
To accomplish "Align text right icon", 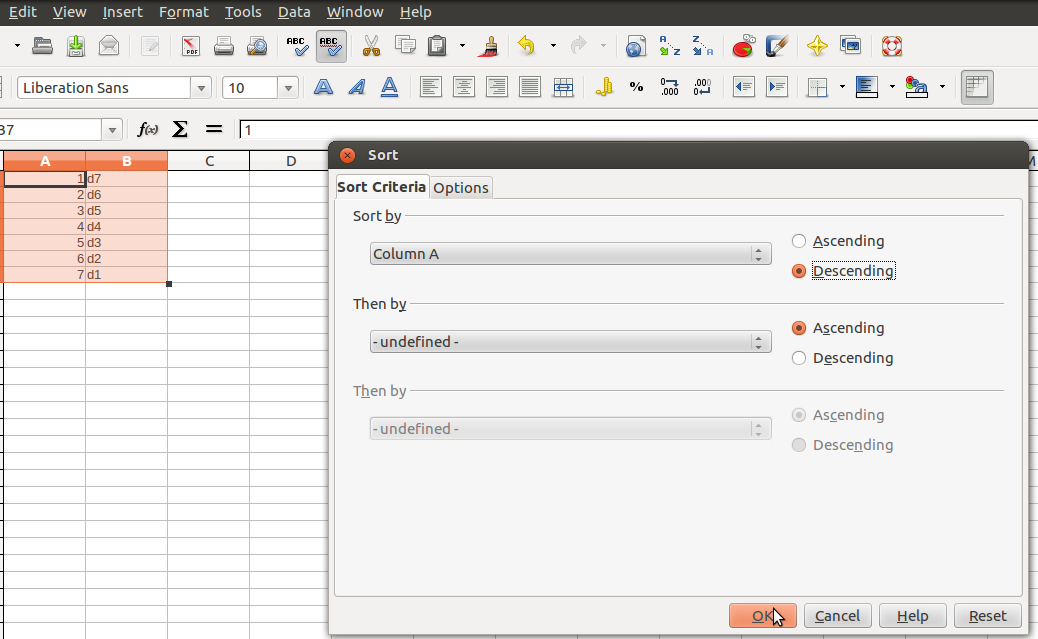I will [x=496, y=87].
